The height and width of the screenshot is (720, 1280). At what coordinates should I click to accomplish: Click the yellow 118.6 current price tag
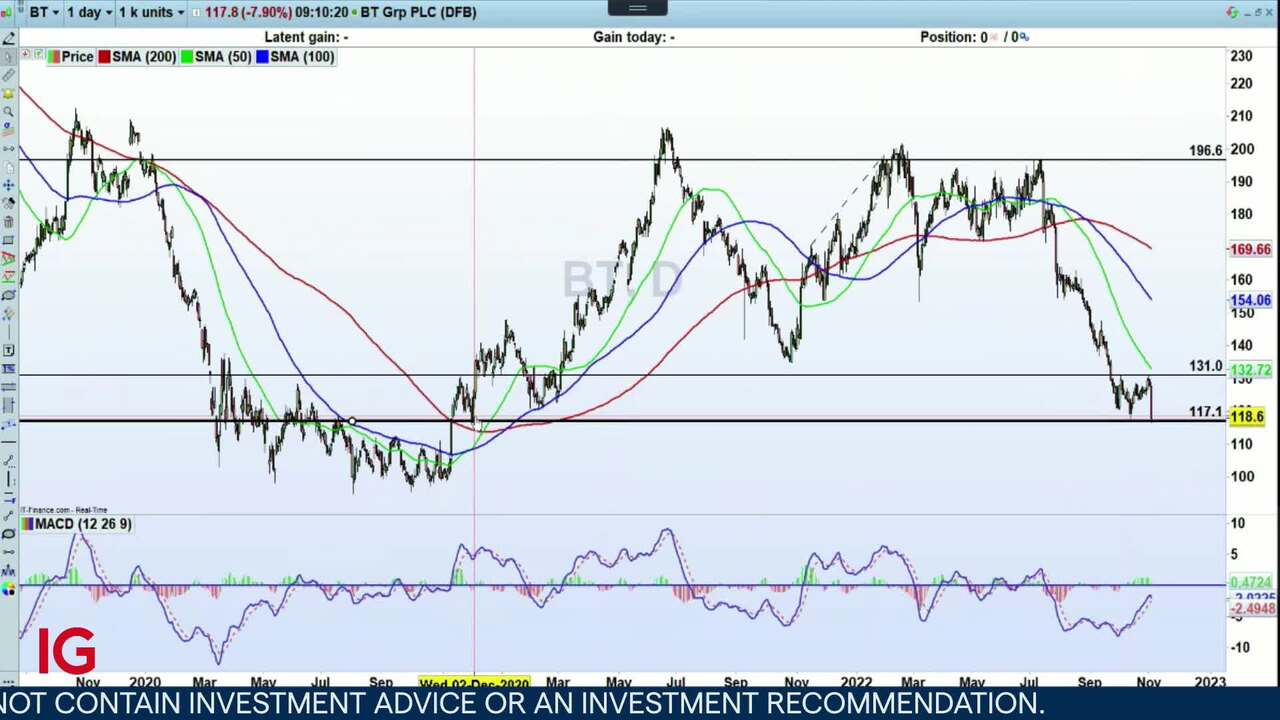[x=1247, y=416]
